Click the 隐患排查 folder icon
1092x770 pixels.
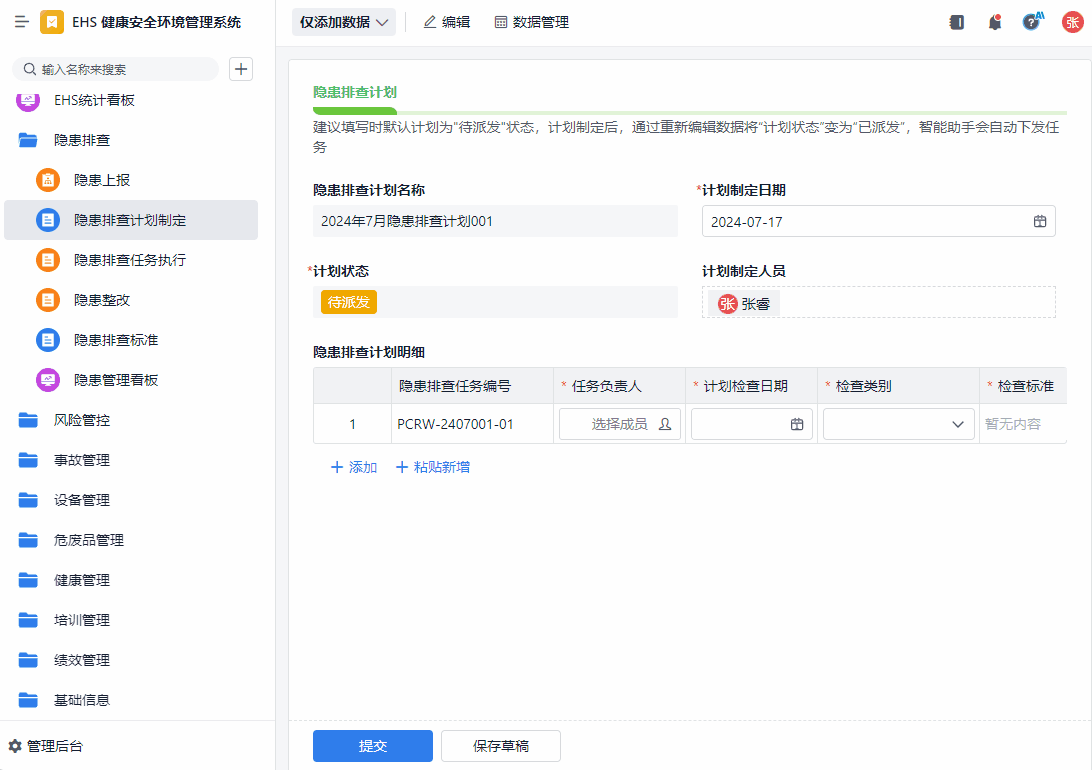(x=28, y=140)
